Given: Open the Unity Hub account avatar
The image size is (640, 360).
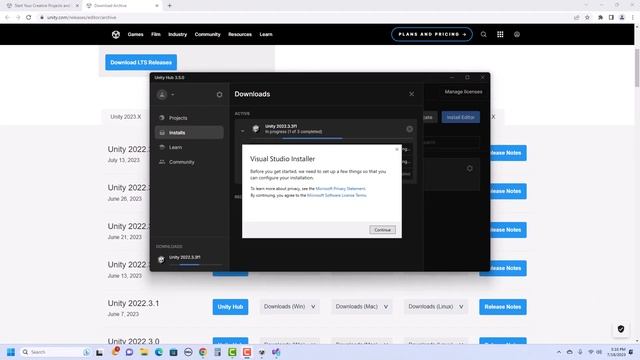Looking at the screenshot, I should 162,95.
